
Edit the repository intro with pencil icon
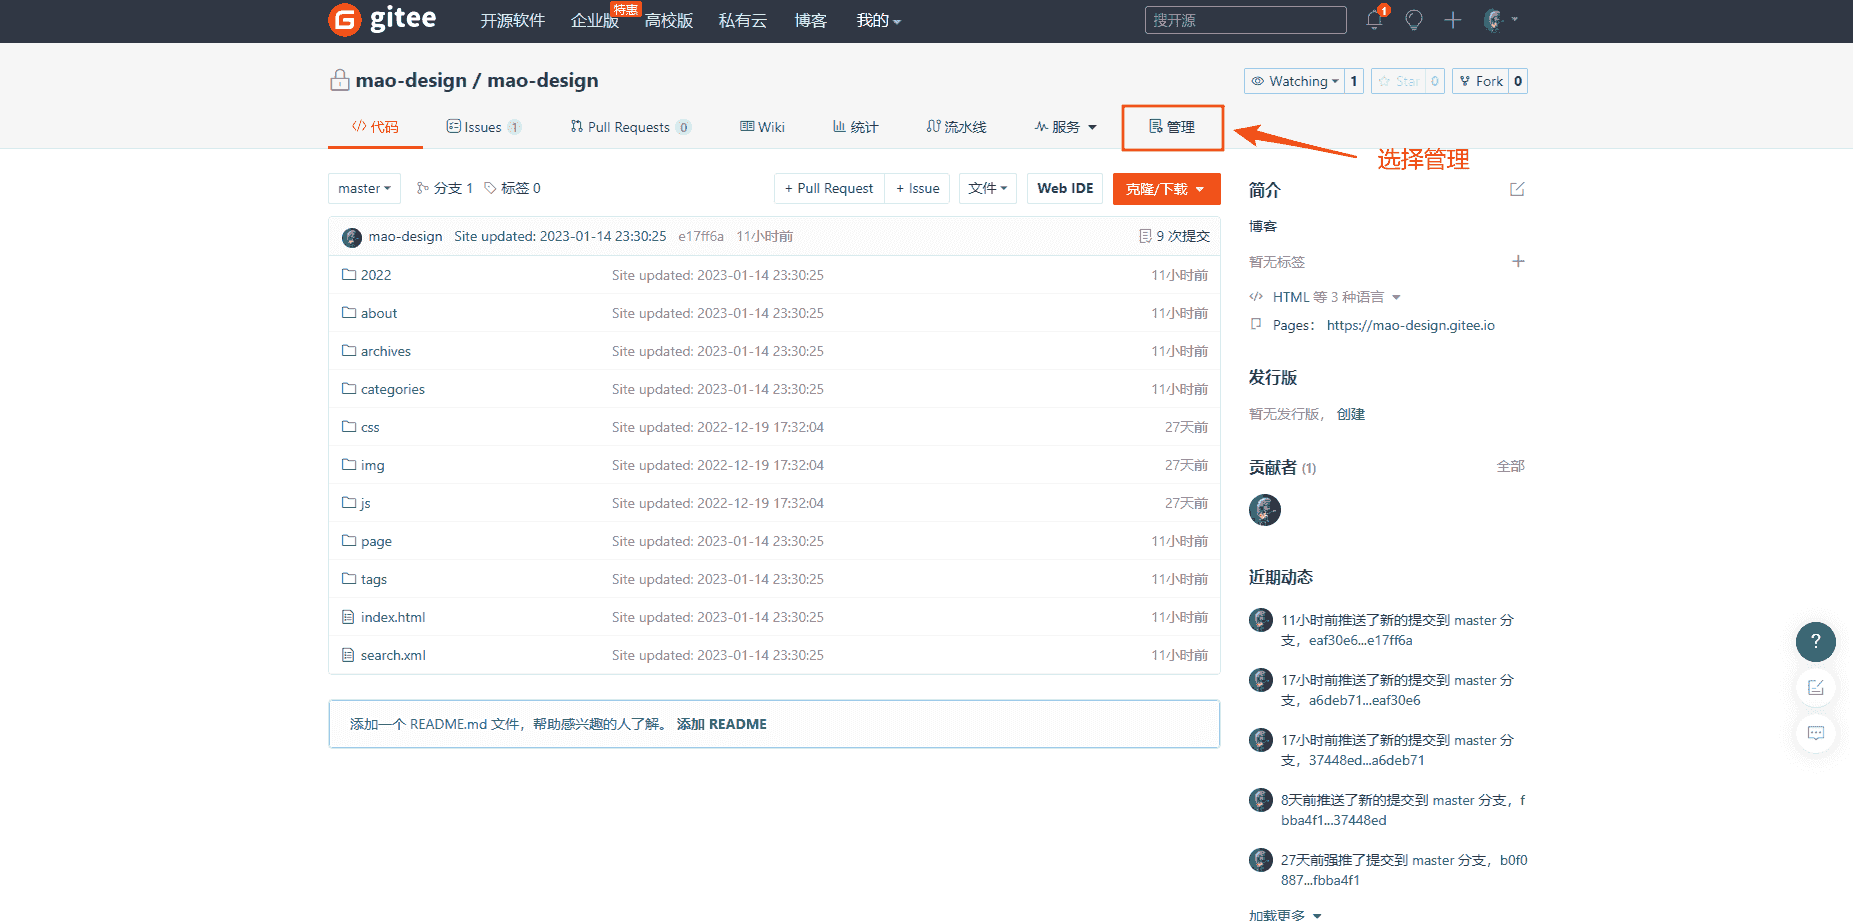pyautogui.click(x=1517, y=189)
